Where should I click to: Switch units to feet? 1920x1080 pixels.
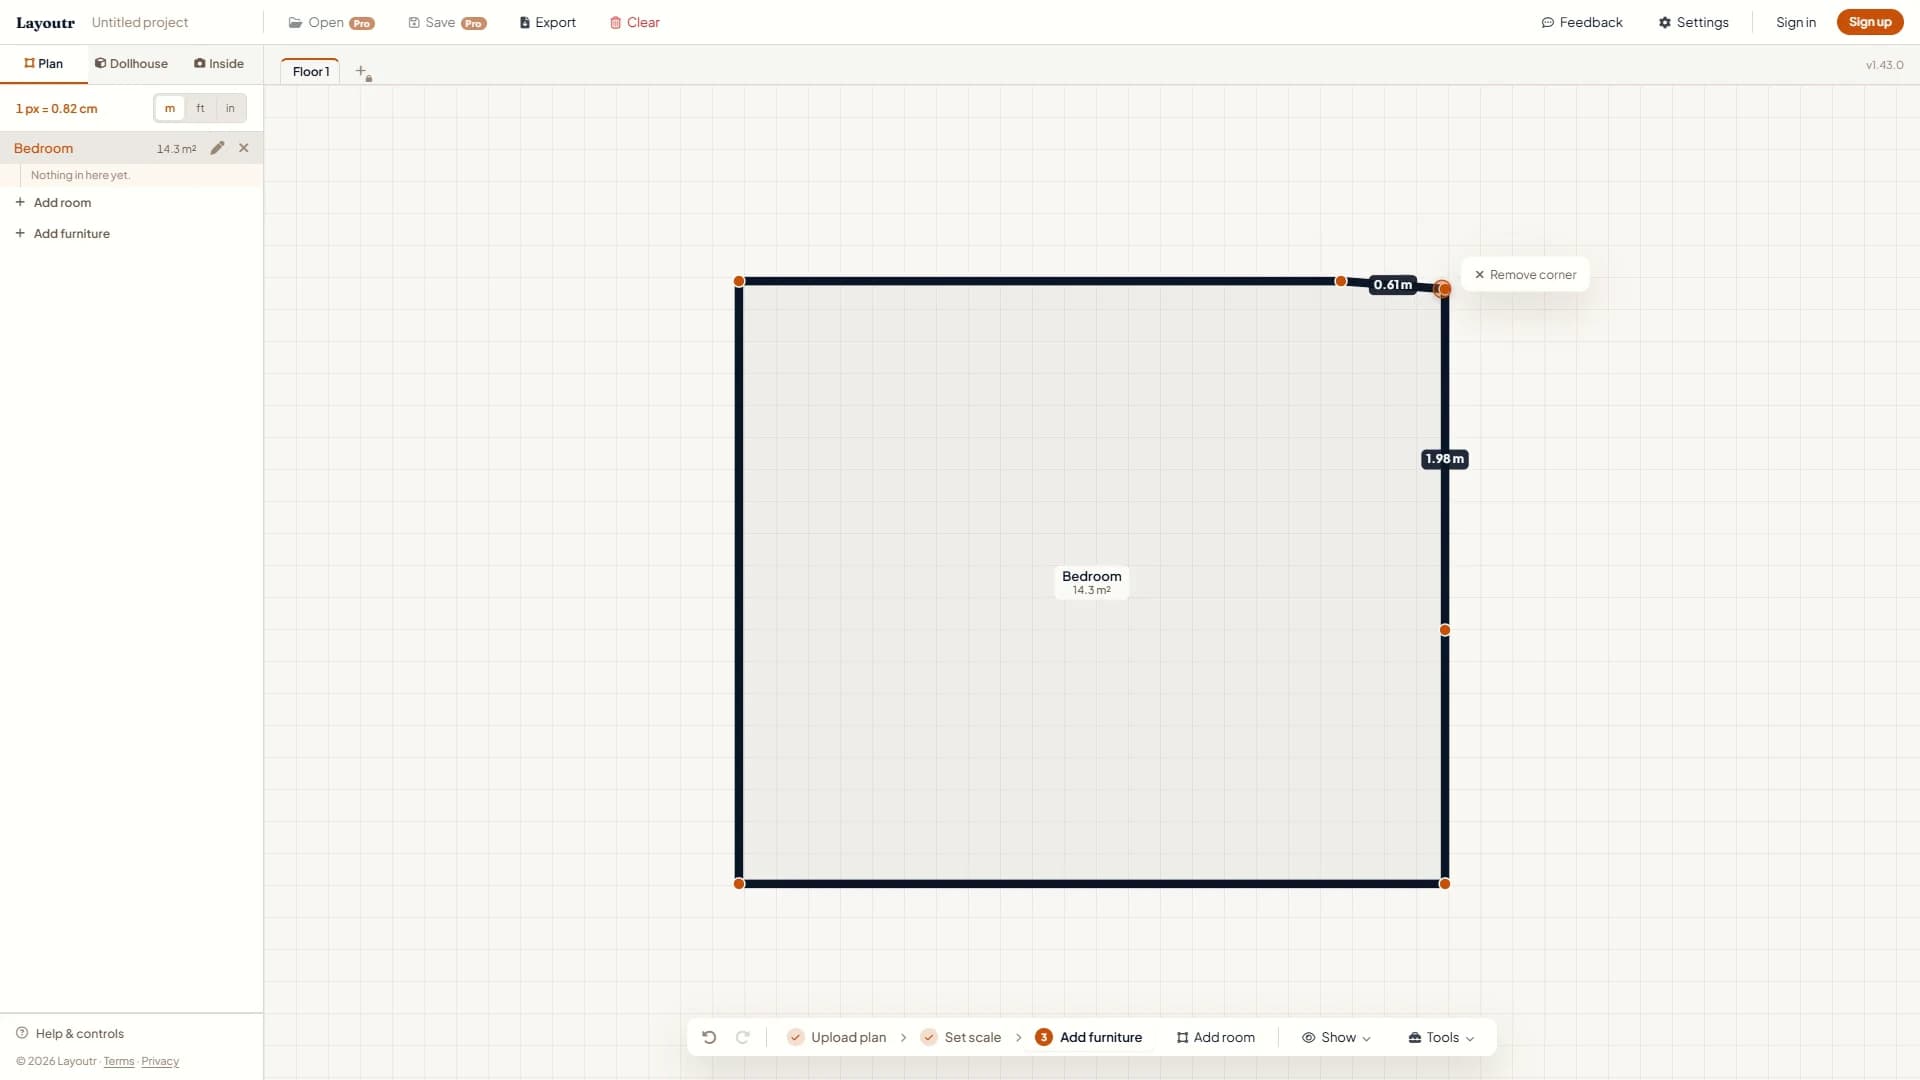point(200,108)
